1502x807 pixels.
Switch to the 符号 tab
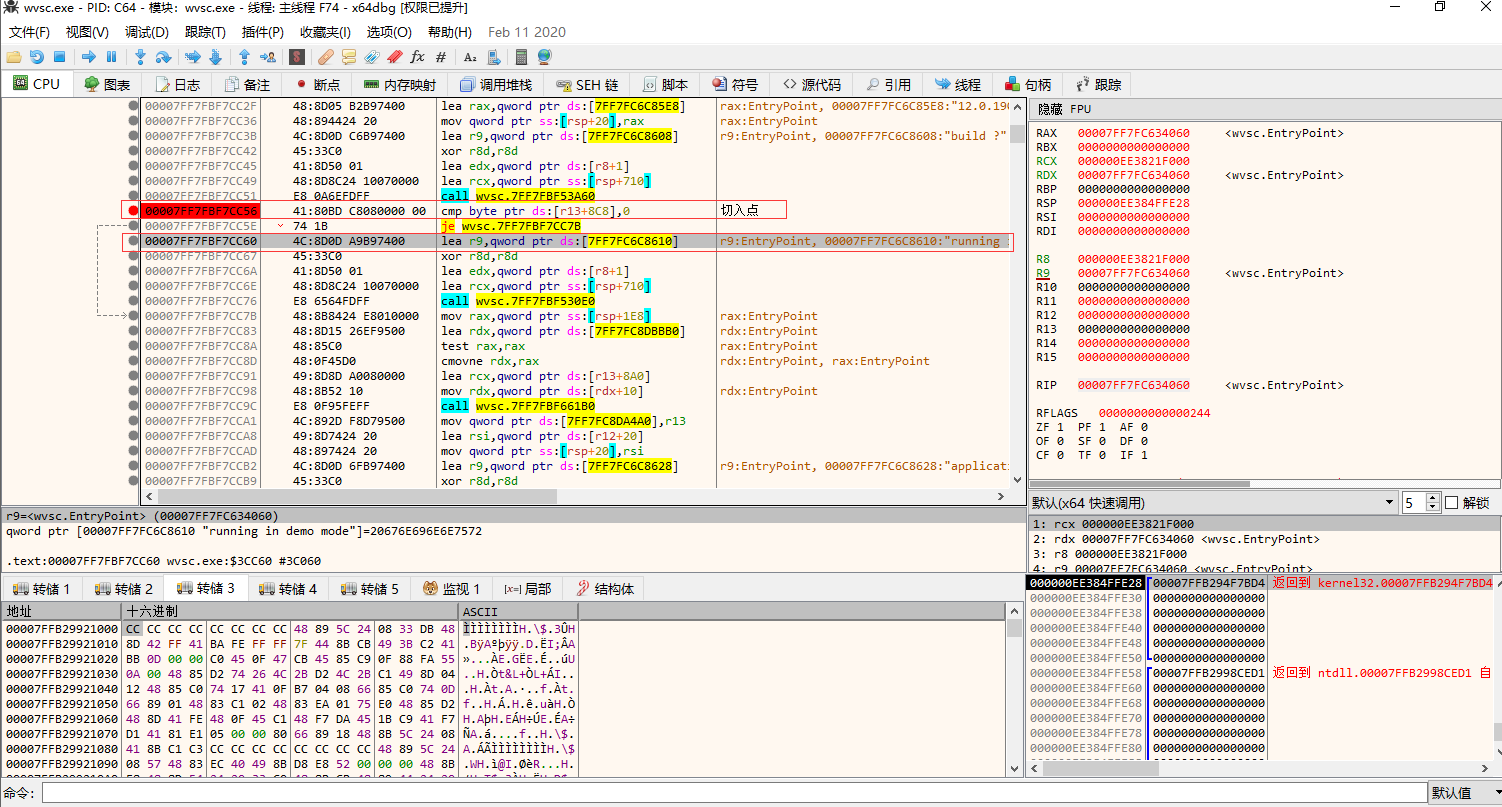click(735, 85)
